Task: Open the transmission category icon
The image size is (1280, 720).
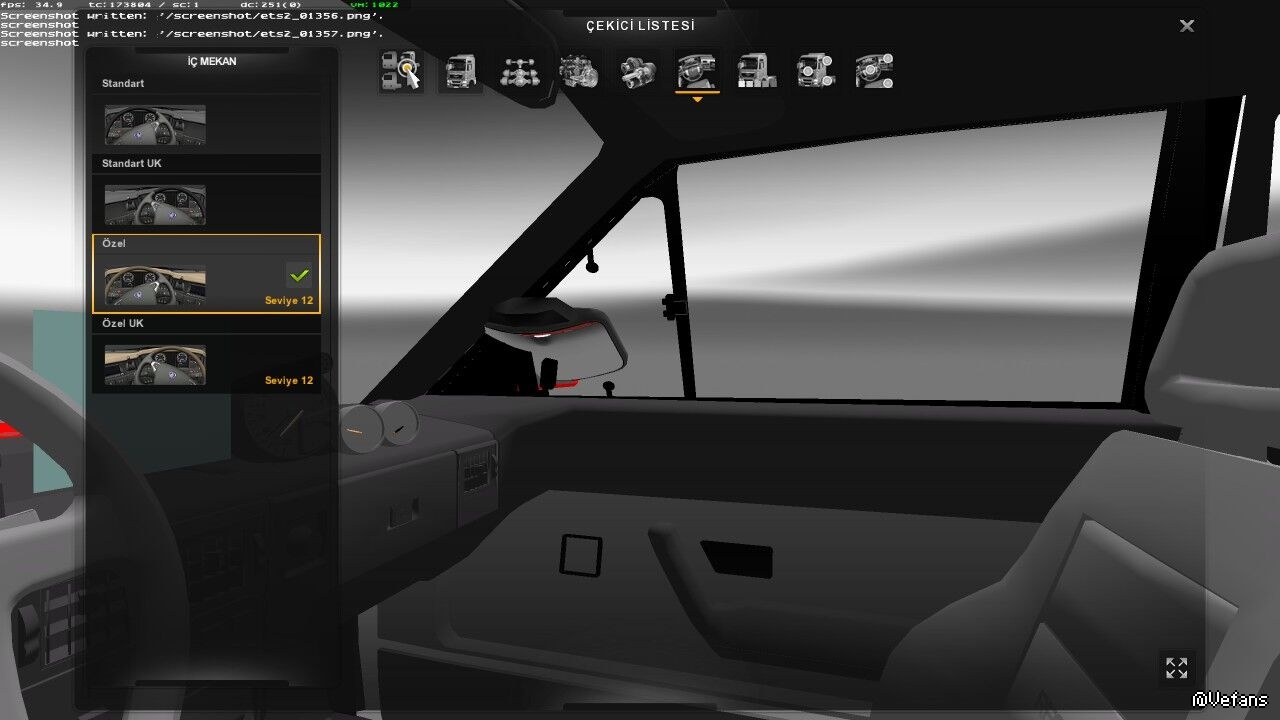Action: pos(638,71)
